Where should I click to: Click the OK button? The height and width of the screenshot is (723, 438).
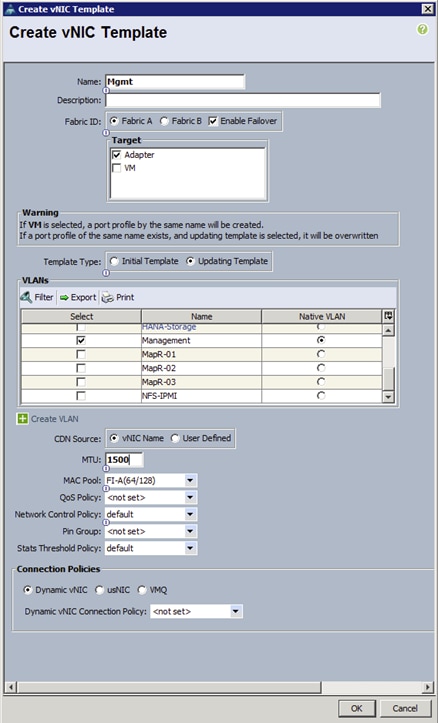(357, 708)
